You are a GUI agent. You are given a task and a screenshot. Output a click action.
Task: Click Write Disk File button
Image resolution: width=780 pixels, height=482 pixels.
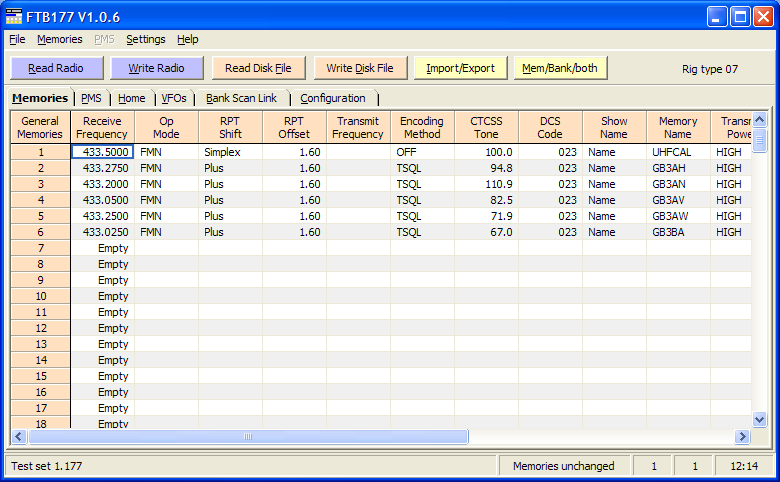click(360, 68)
